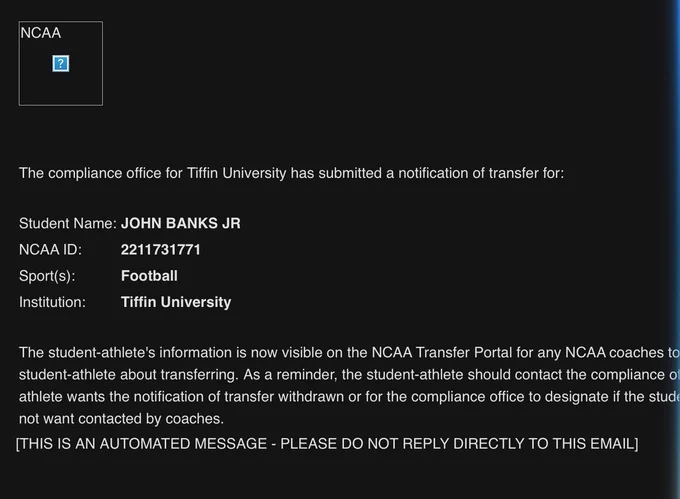Click the NCAA logo alt text
The height and width of the screenshot is (499, 680).
pos(40,33)
